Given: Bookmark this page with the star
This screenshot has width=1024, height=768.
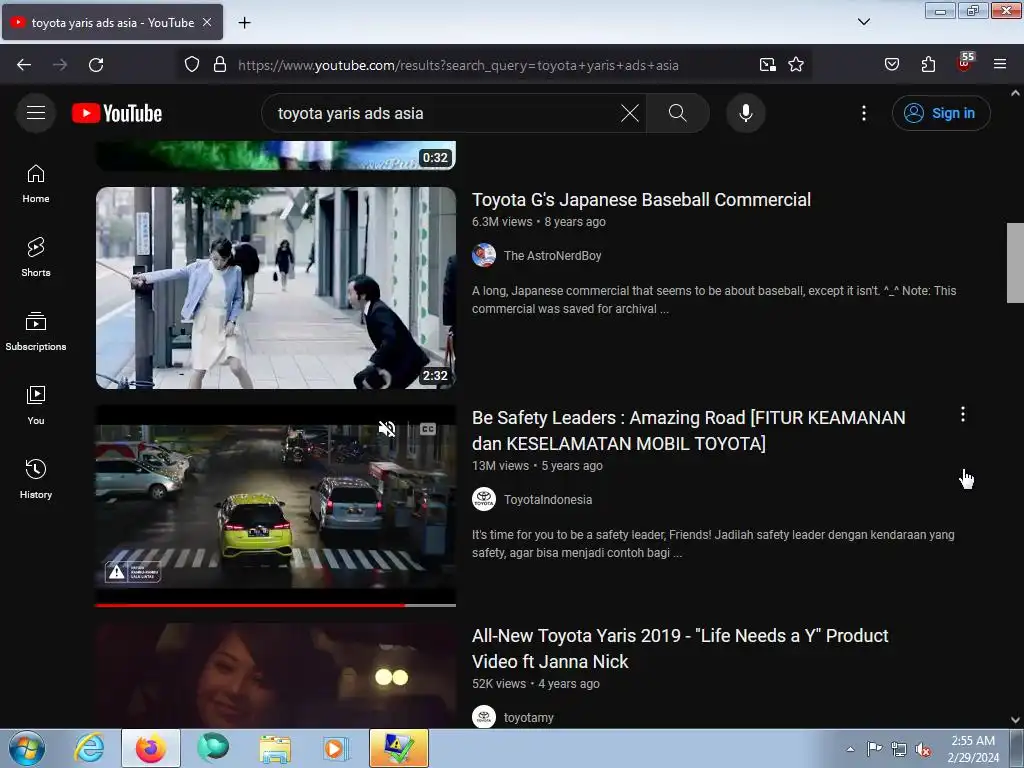Looking at the screenshot, I should 795,65.
